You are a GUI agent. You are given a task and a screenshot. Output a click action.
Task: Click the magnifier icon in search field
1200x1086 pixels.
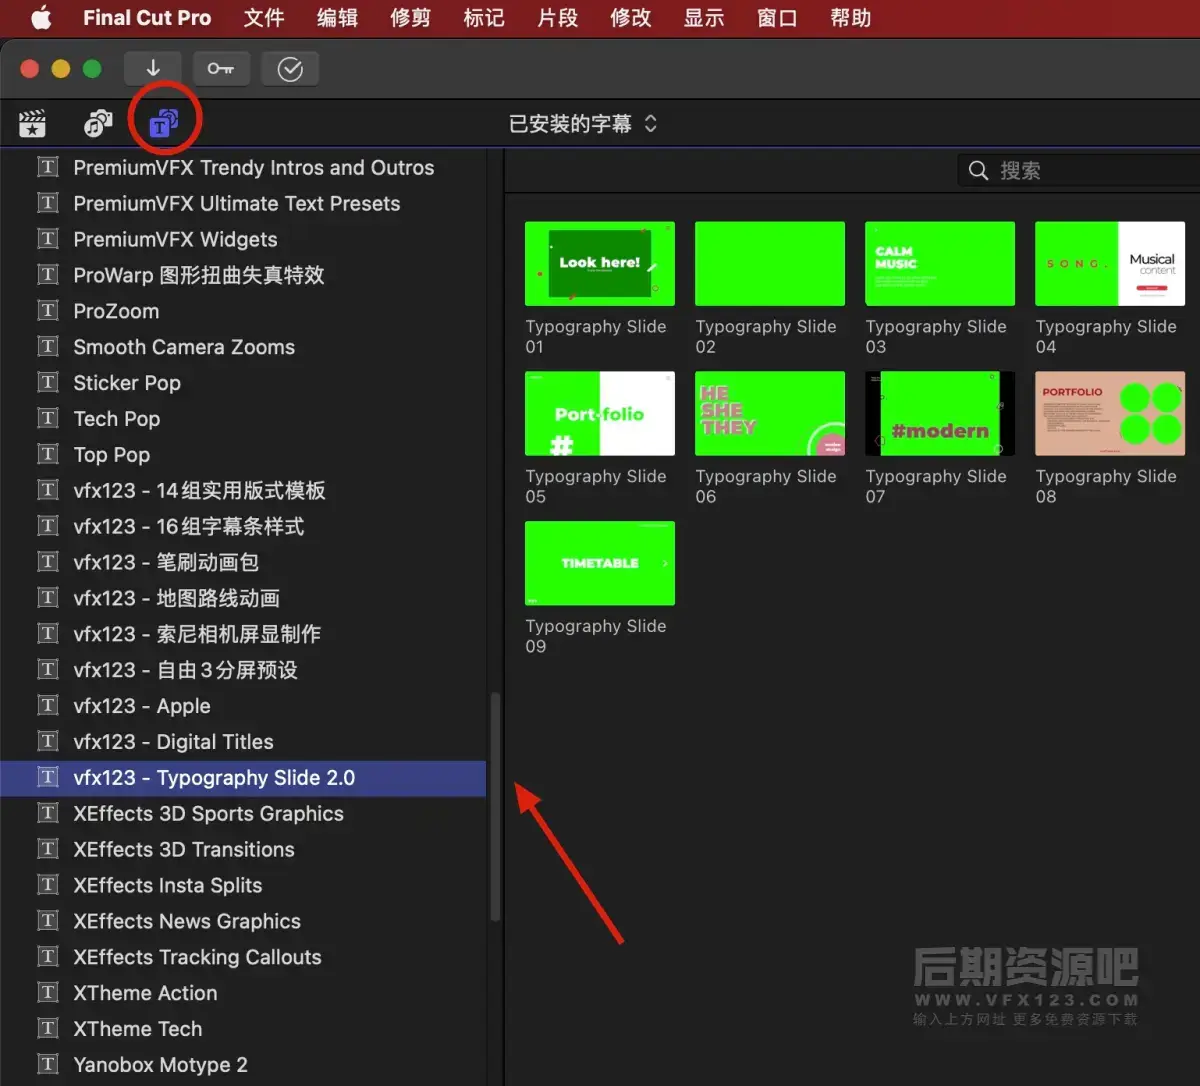[x=979, y=171]
